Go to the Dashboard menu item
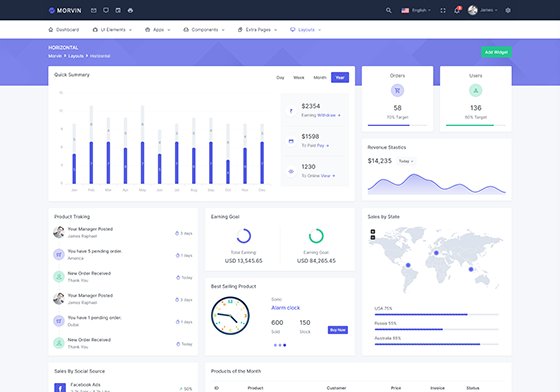Image resolution: width=560 pixels, height=392 pixels. pyautogui.click(x=64, y=30)
